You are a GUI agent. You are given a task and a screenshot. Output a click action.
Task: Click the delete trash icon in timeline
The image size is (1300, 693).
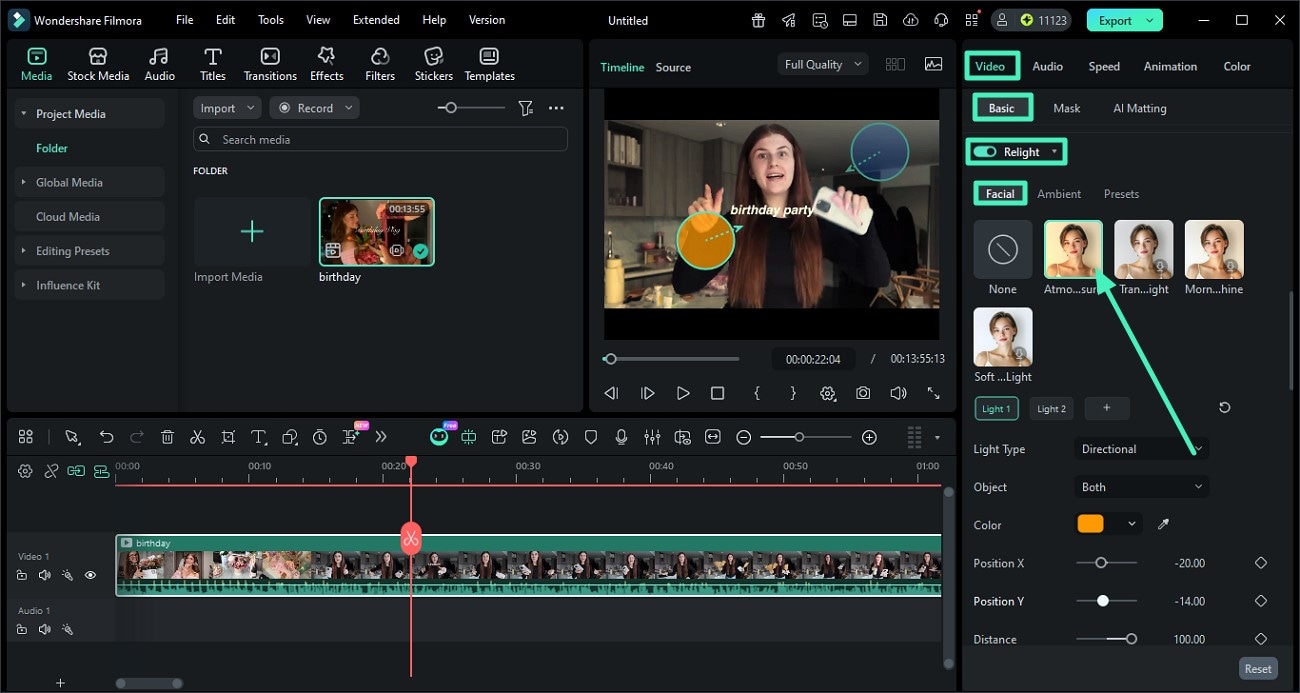tap(167, 437)
